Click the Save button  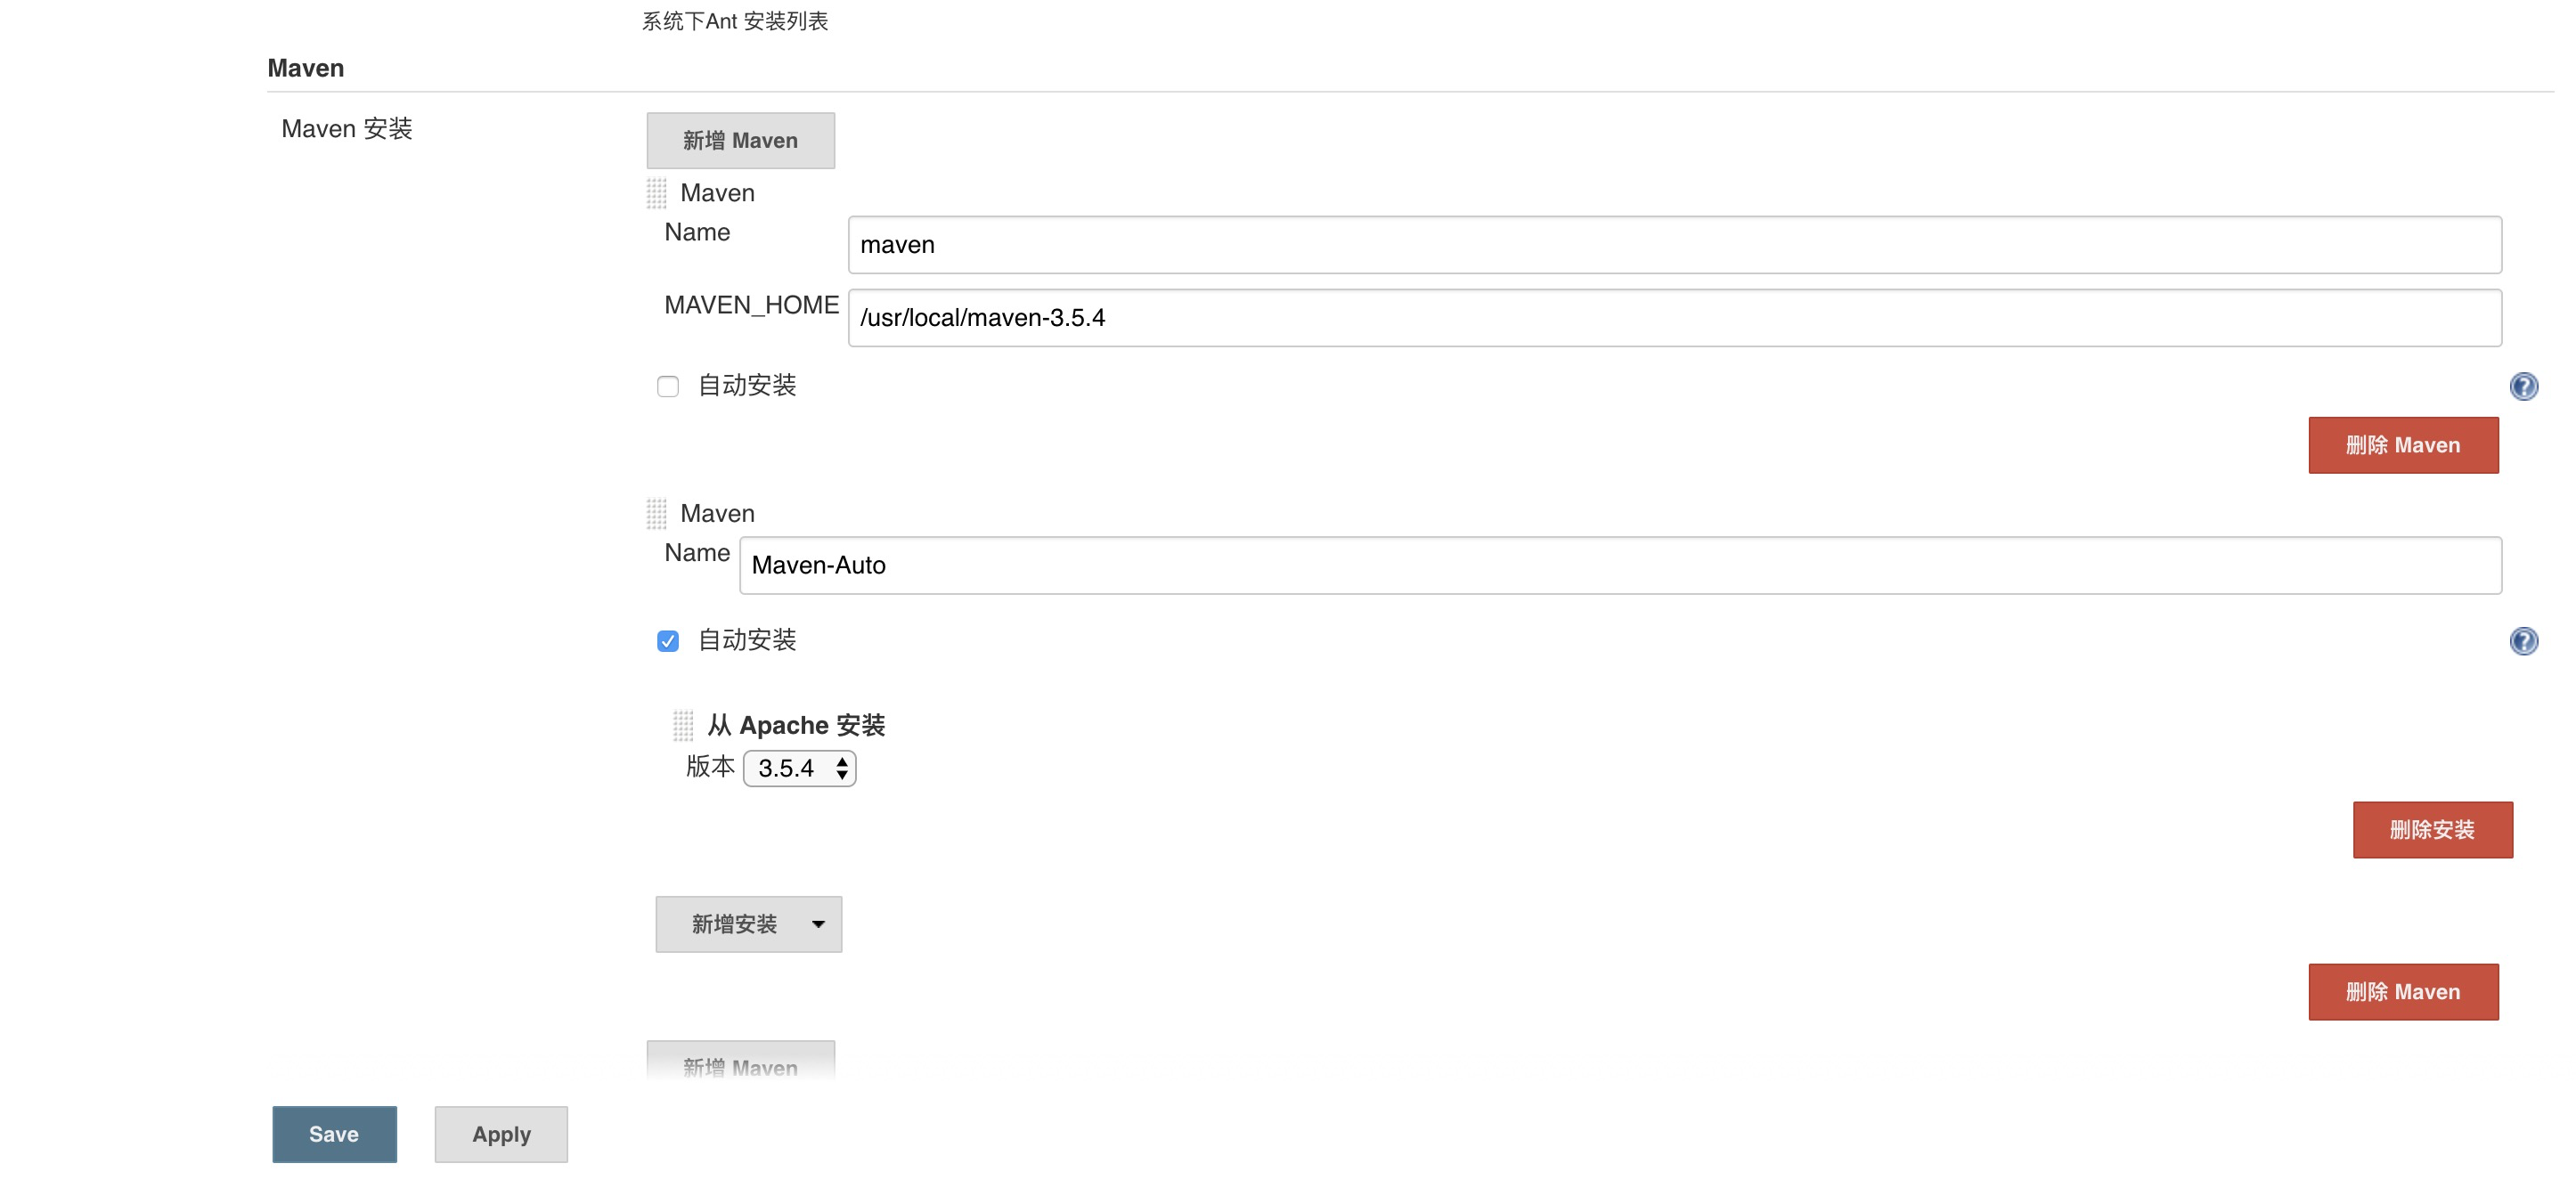pyautogui.click(x=334, y=1134)
